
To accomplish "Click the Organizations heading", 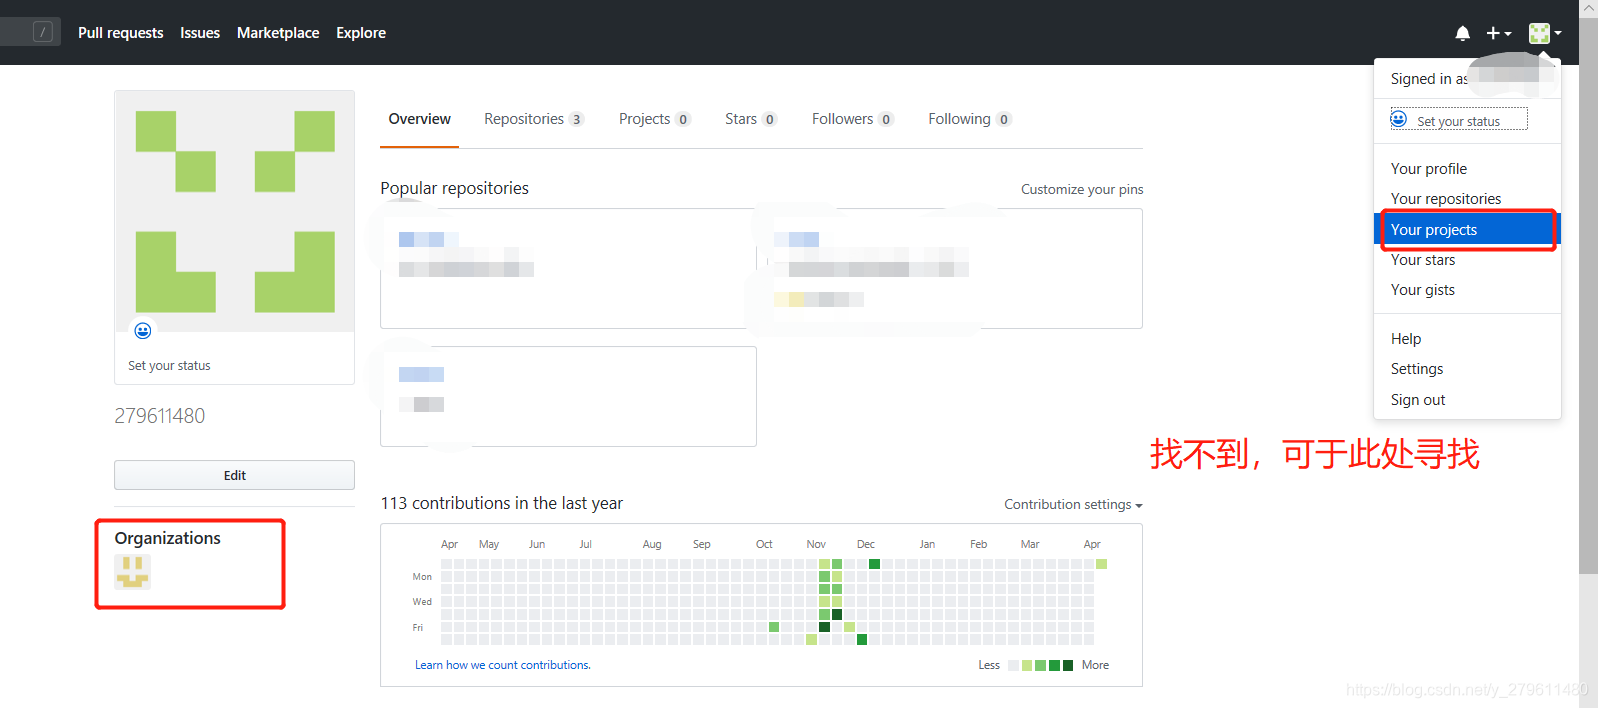I will click(167, 538).
